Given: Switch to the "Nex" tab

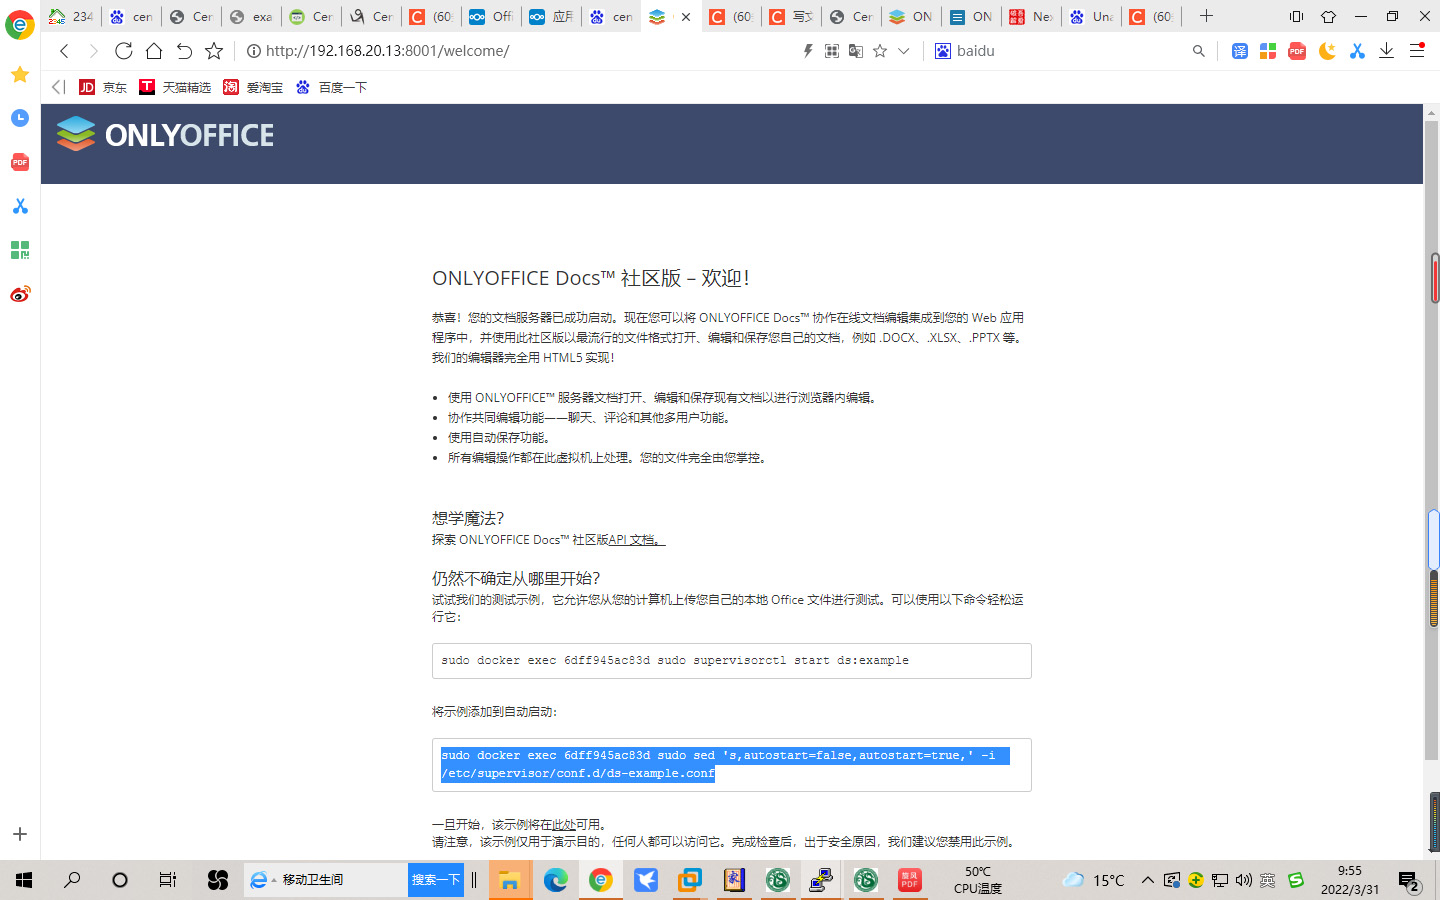Looking at the screenshot, I should 1031,16.
